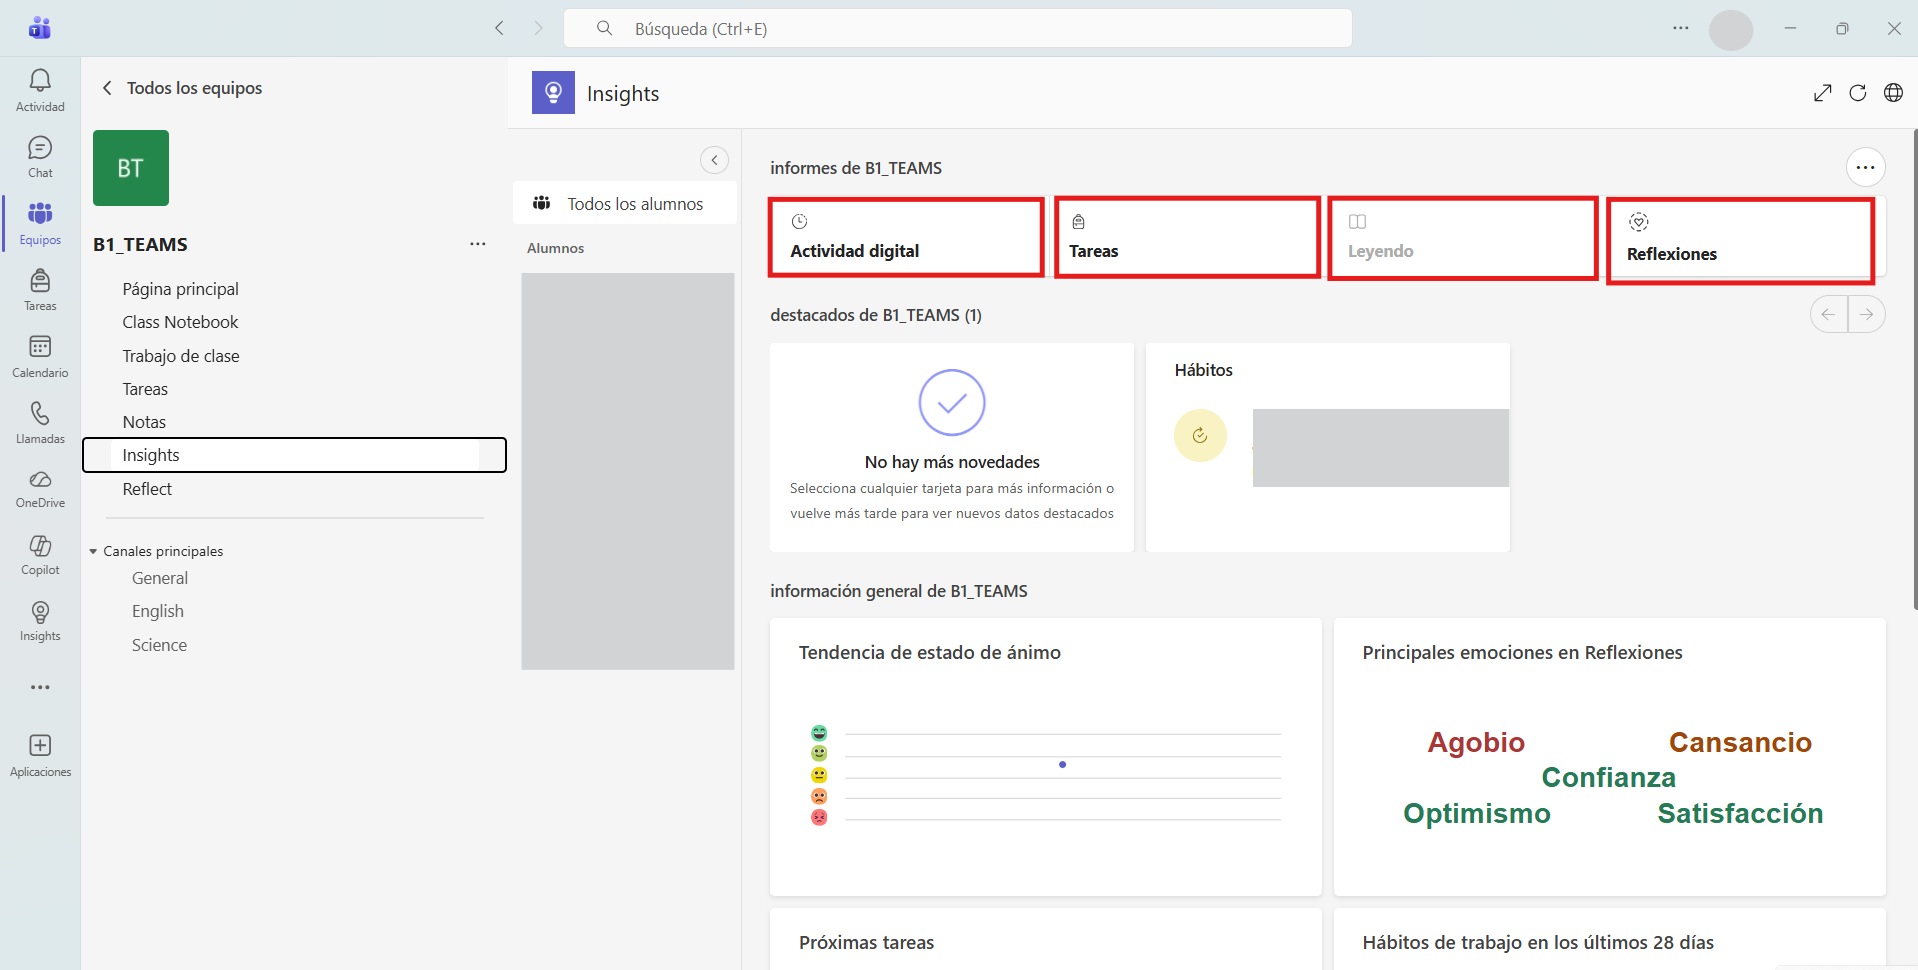Expand the Insights tab to full view
This screenshot has width=1918, height=970.
point(1823,93)
